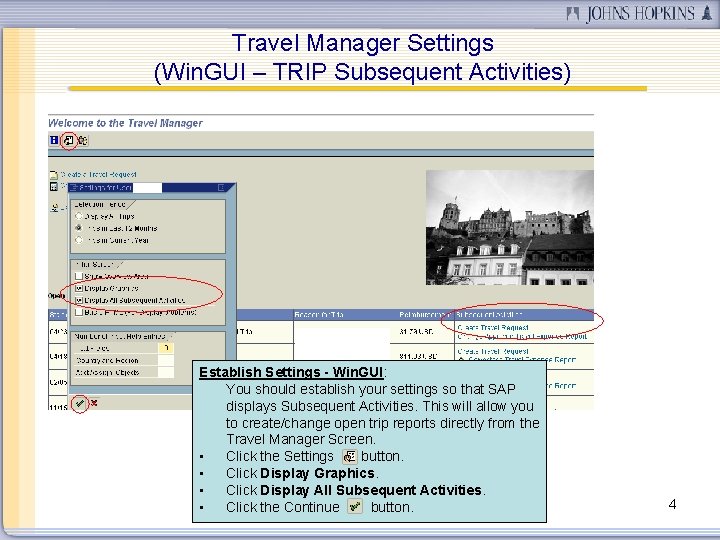720x540 pixels.
Task: Toggle Display All Subsequent Activities checkbox
Action: pyautogui.click(x=79, y=300)
